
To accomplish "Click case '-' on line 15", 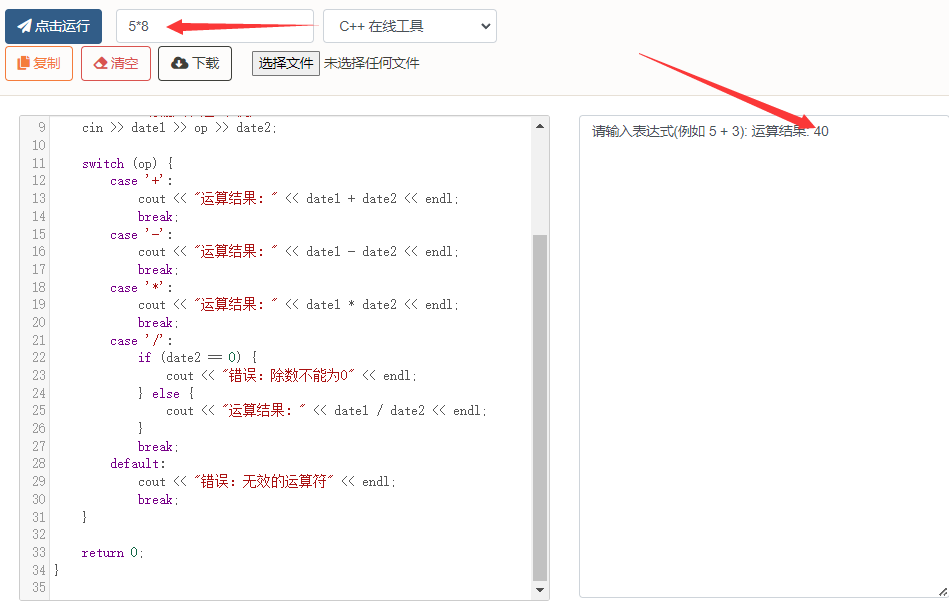I will (141, 234).
